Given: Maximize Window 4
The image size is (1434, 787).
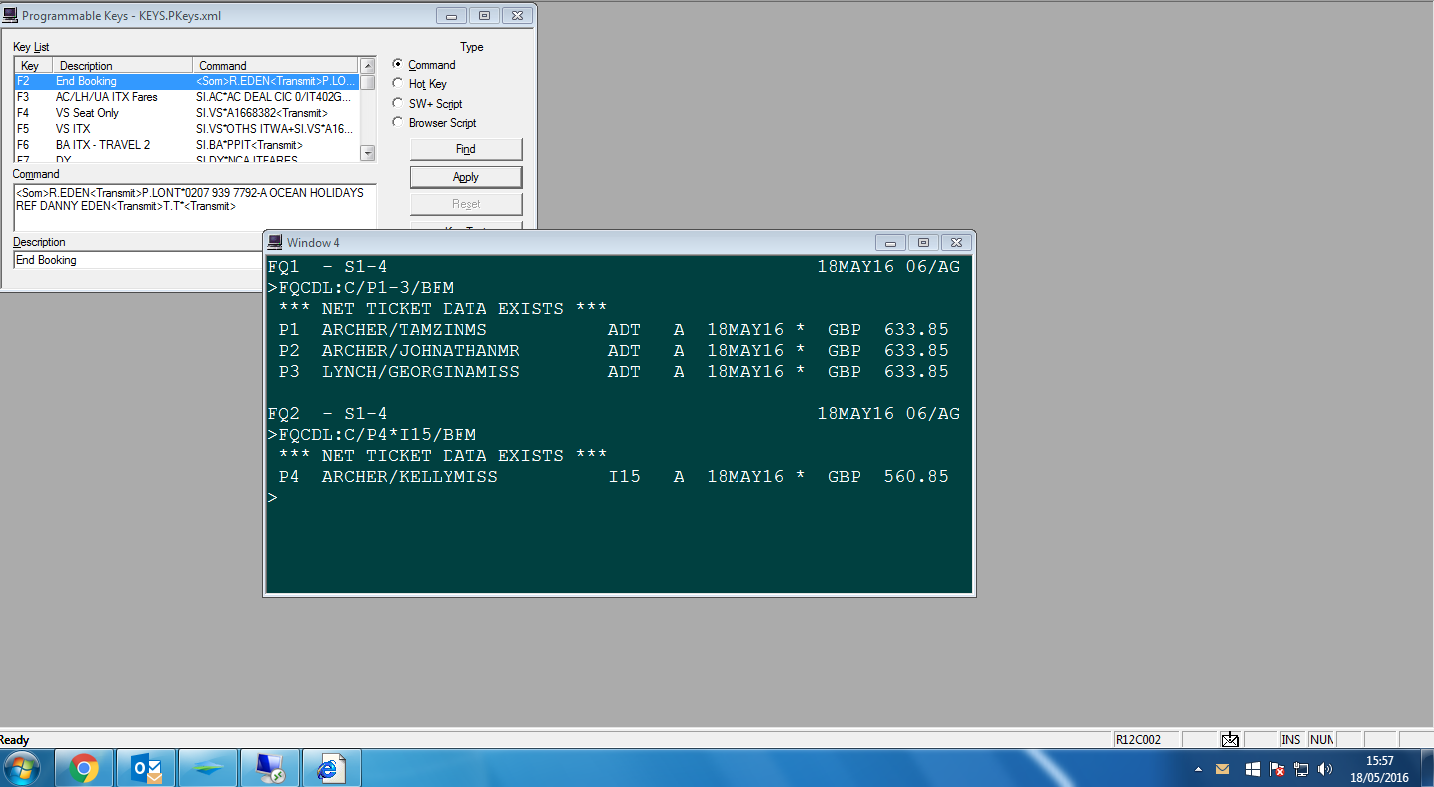Looking at the screenshot, I should (x=923, y=242).
